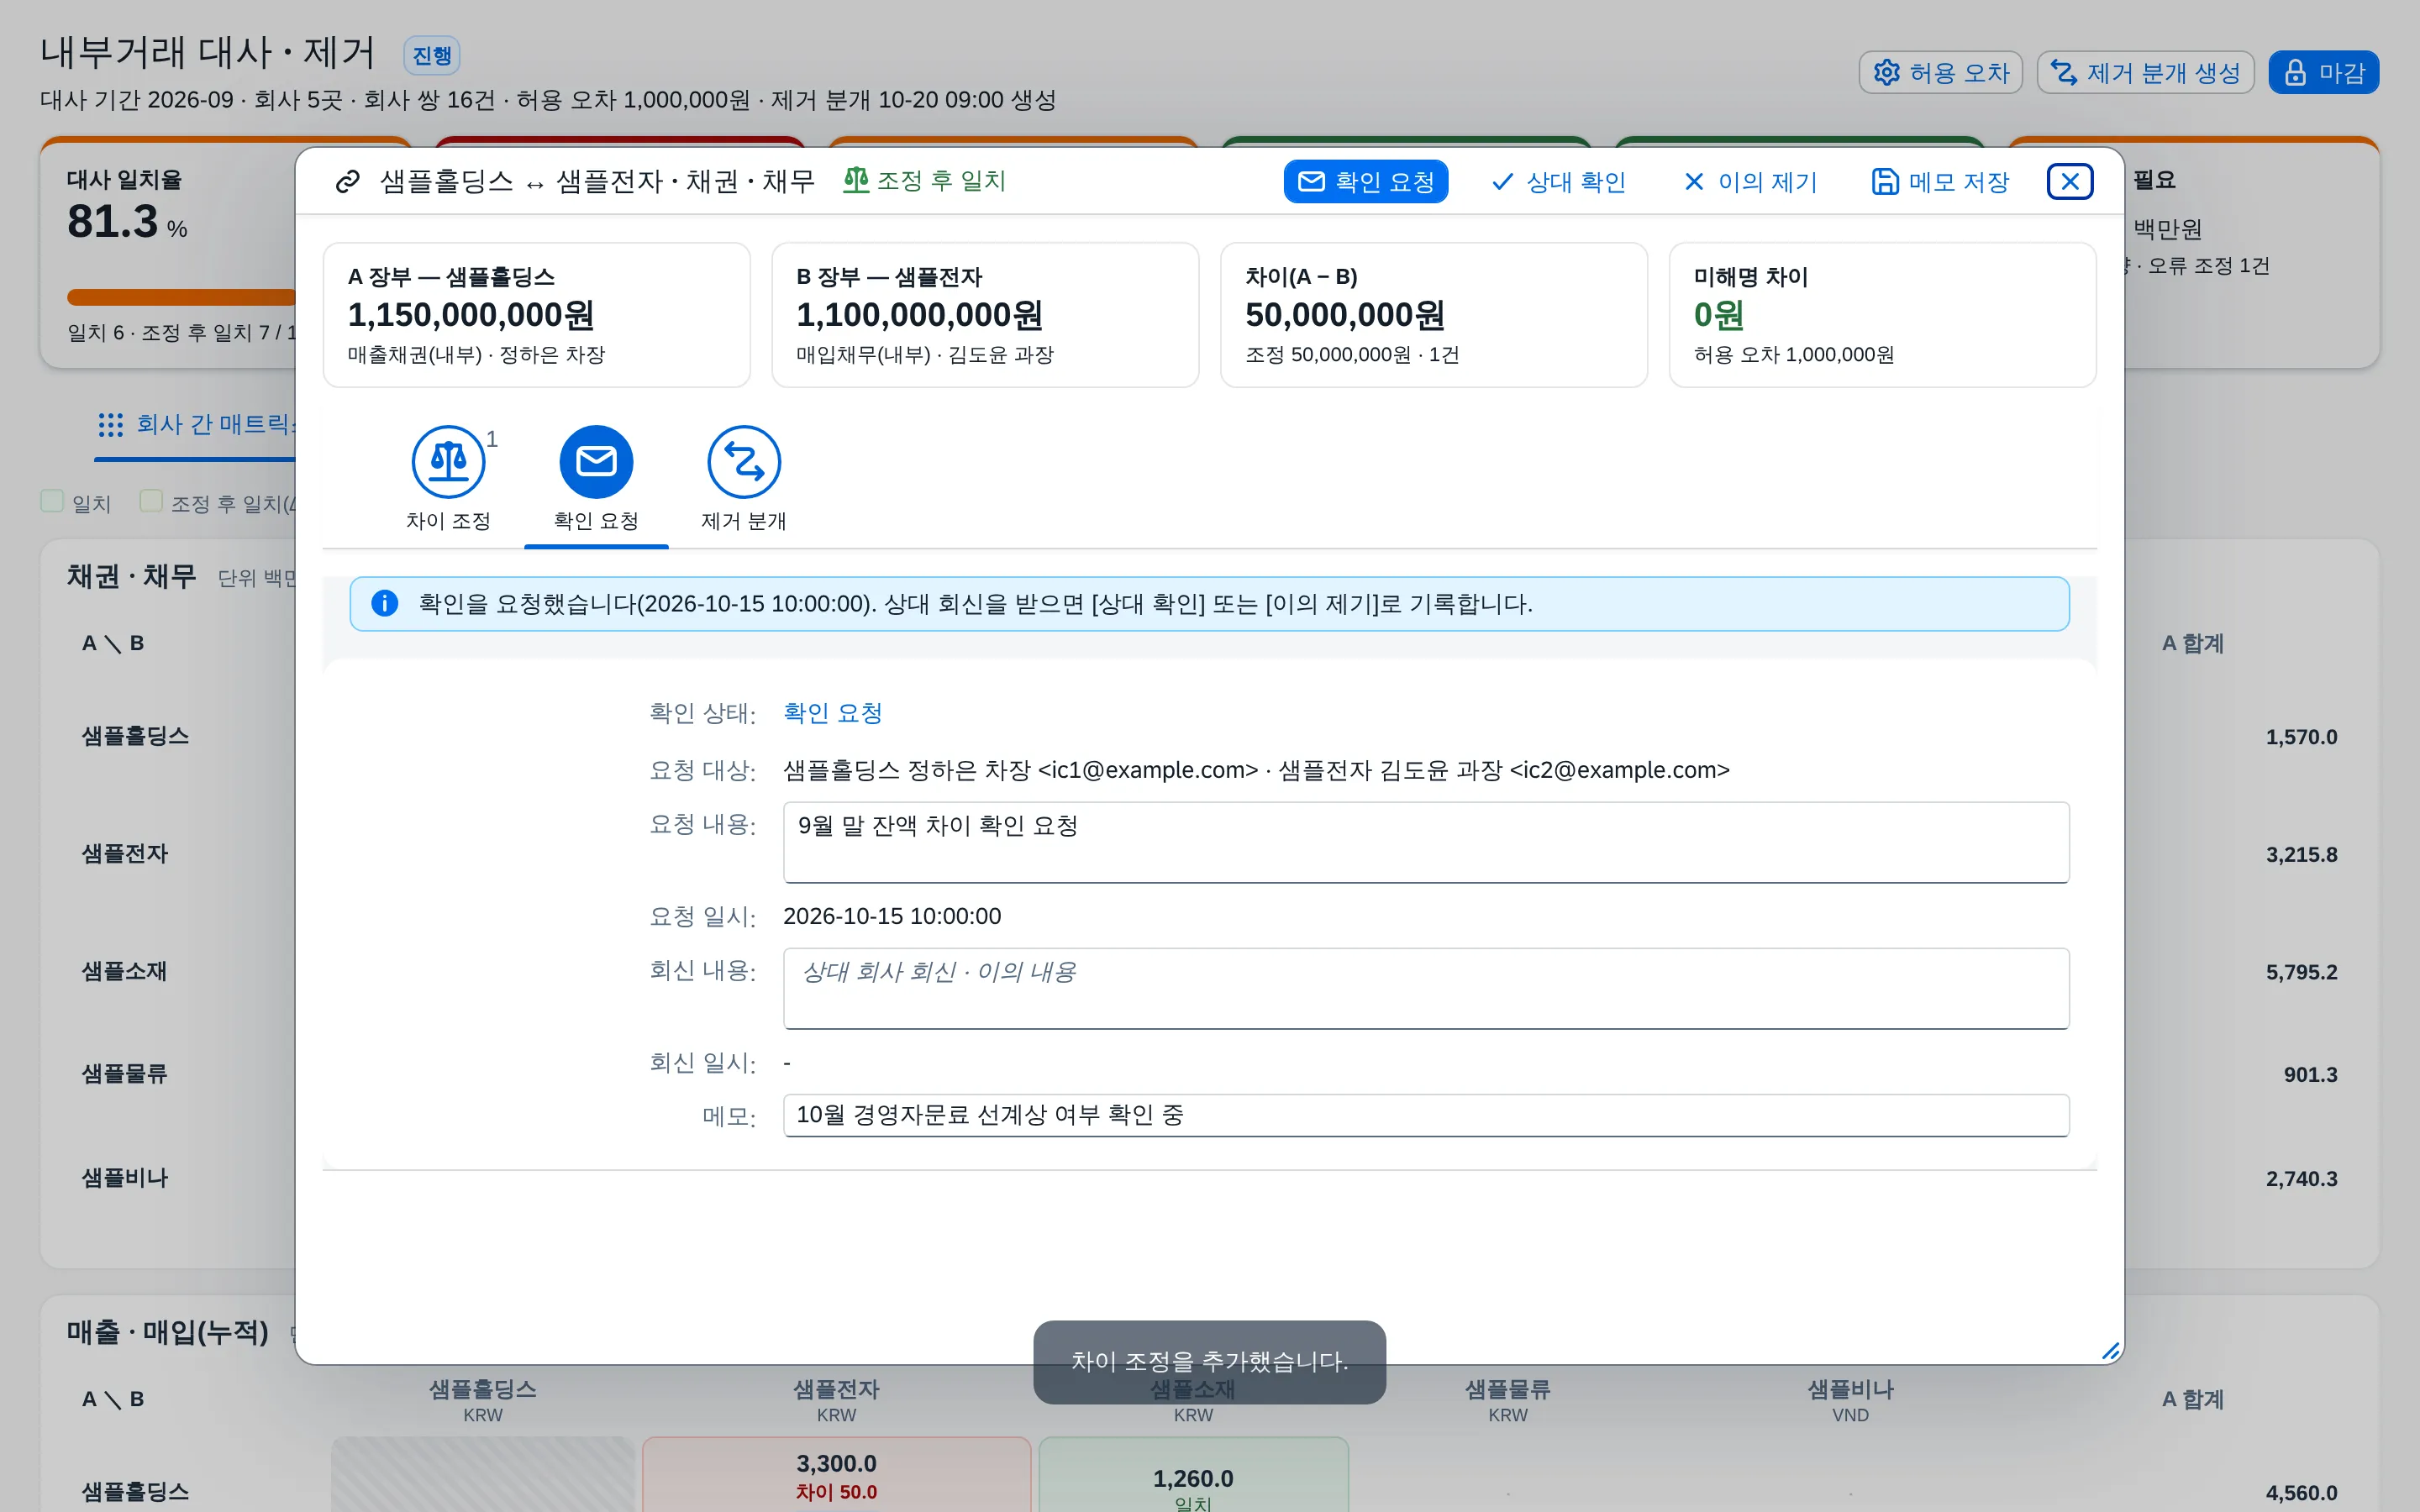Select the 확인 요청 envelope icon tab

click(596, 480)
